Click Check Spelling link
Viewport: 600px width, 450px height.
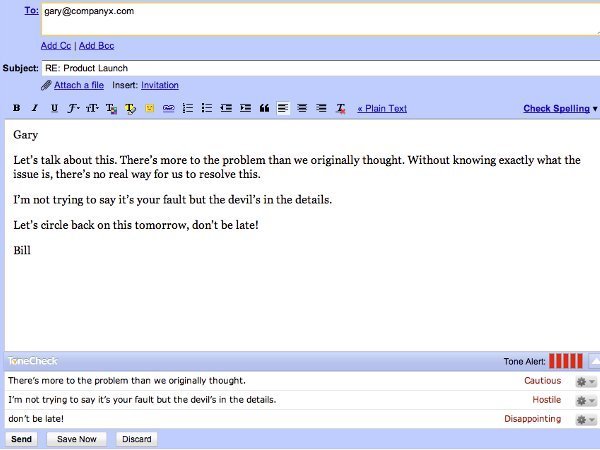pyautogui.click(x=556, y=109)
